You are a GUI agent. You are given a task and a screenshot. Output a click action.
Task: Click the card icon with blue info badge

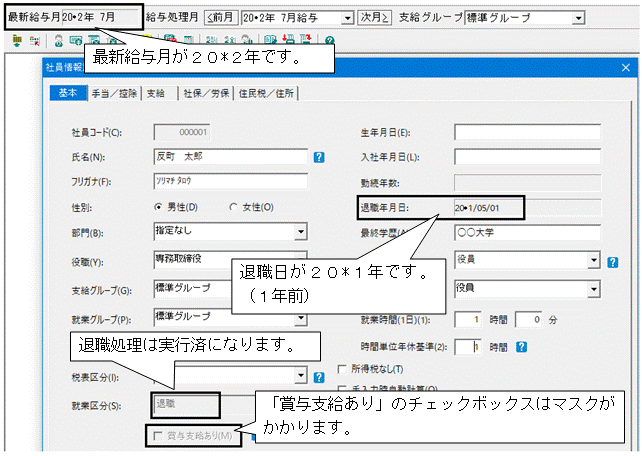(x=76, y=41)
